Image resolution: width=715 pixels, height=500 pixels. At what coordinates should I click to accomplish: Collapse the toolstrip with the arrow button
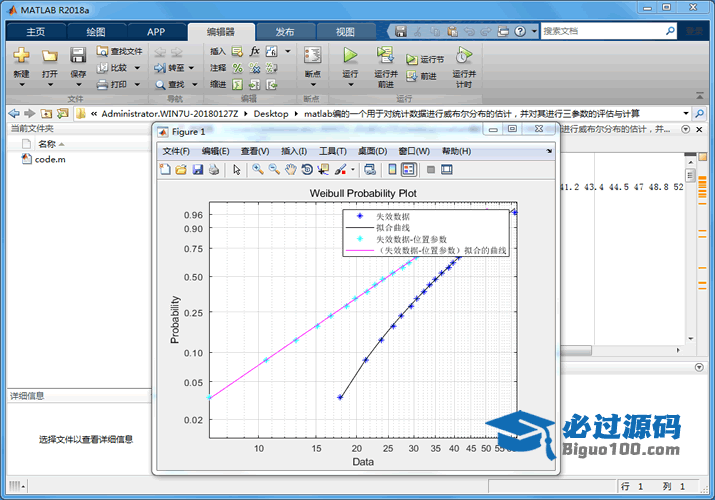(699, 96)
